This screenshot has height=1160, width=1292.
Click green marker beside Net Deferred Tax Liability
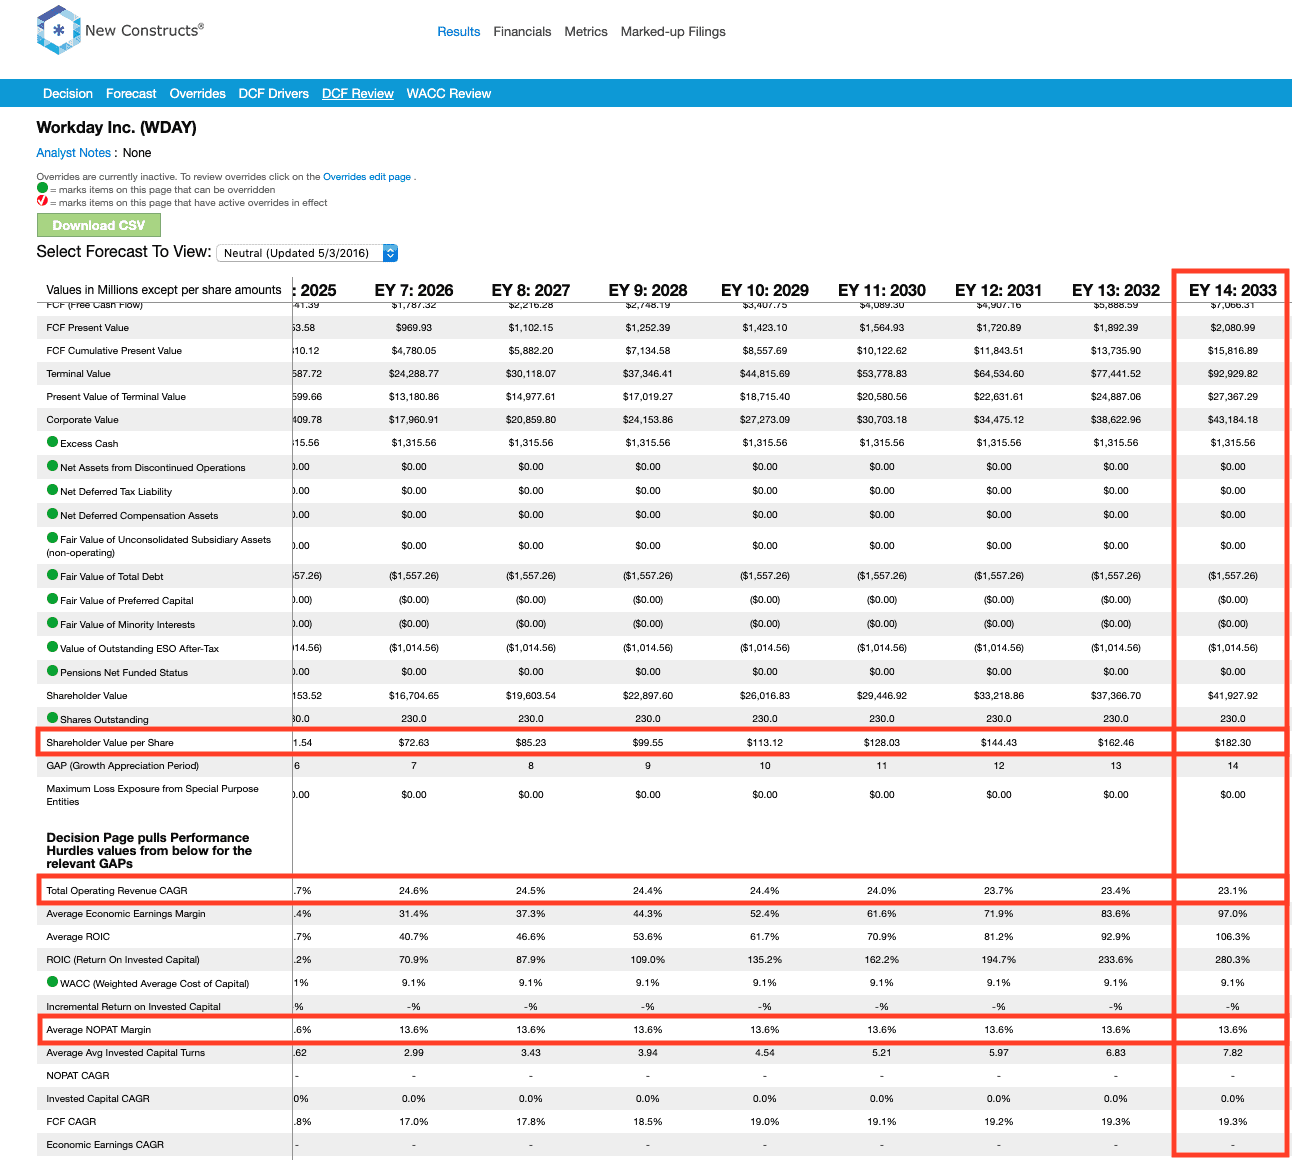53,490
